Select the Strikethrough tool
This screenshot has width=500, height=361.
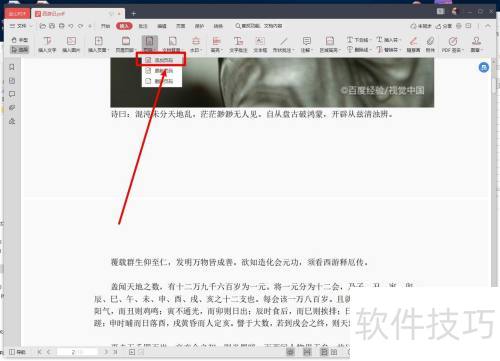click(x=359, y=50)
